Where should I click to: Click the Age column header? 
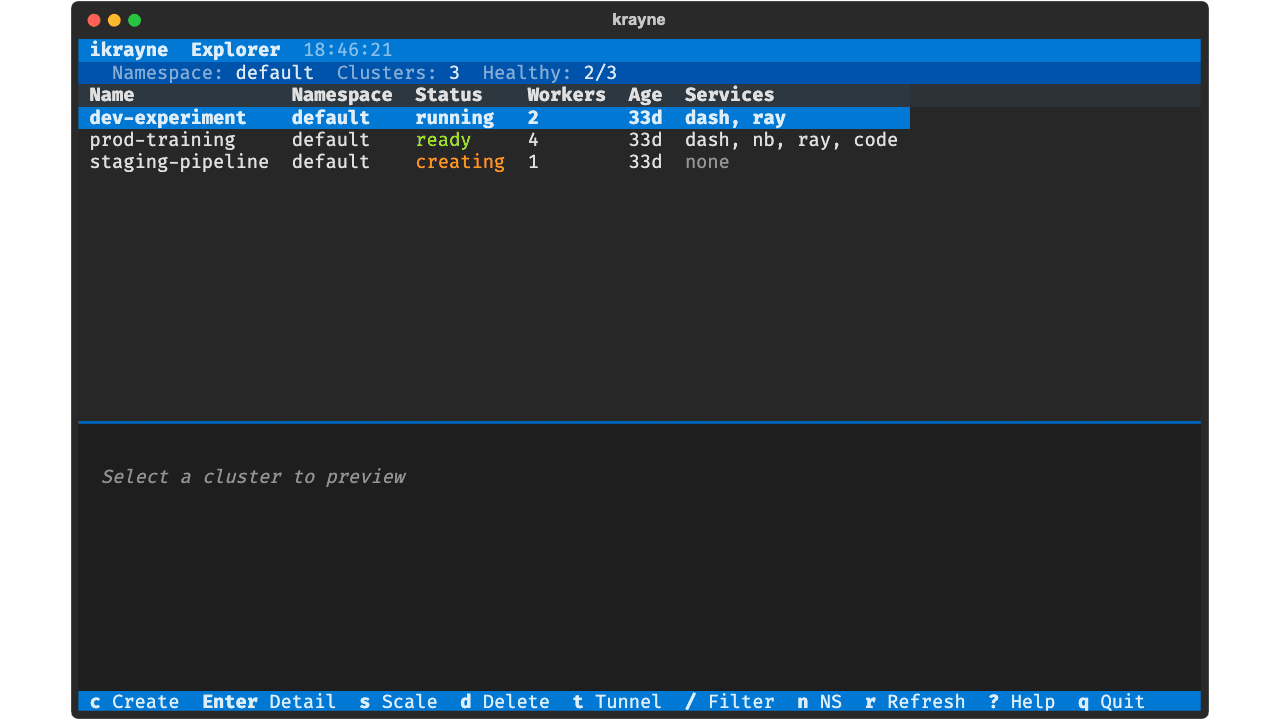coord(645,95)
